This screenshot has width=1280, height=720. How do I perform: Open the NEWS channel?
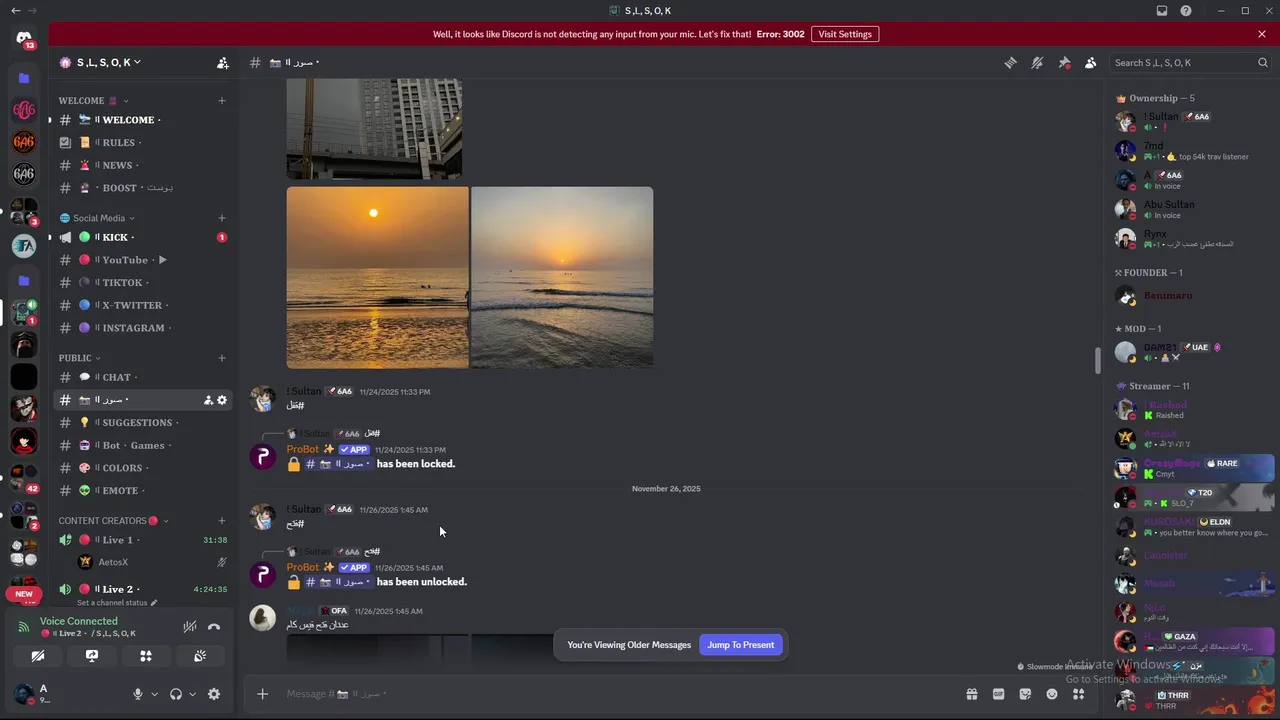pyautogui.click(x=144, y=165)
